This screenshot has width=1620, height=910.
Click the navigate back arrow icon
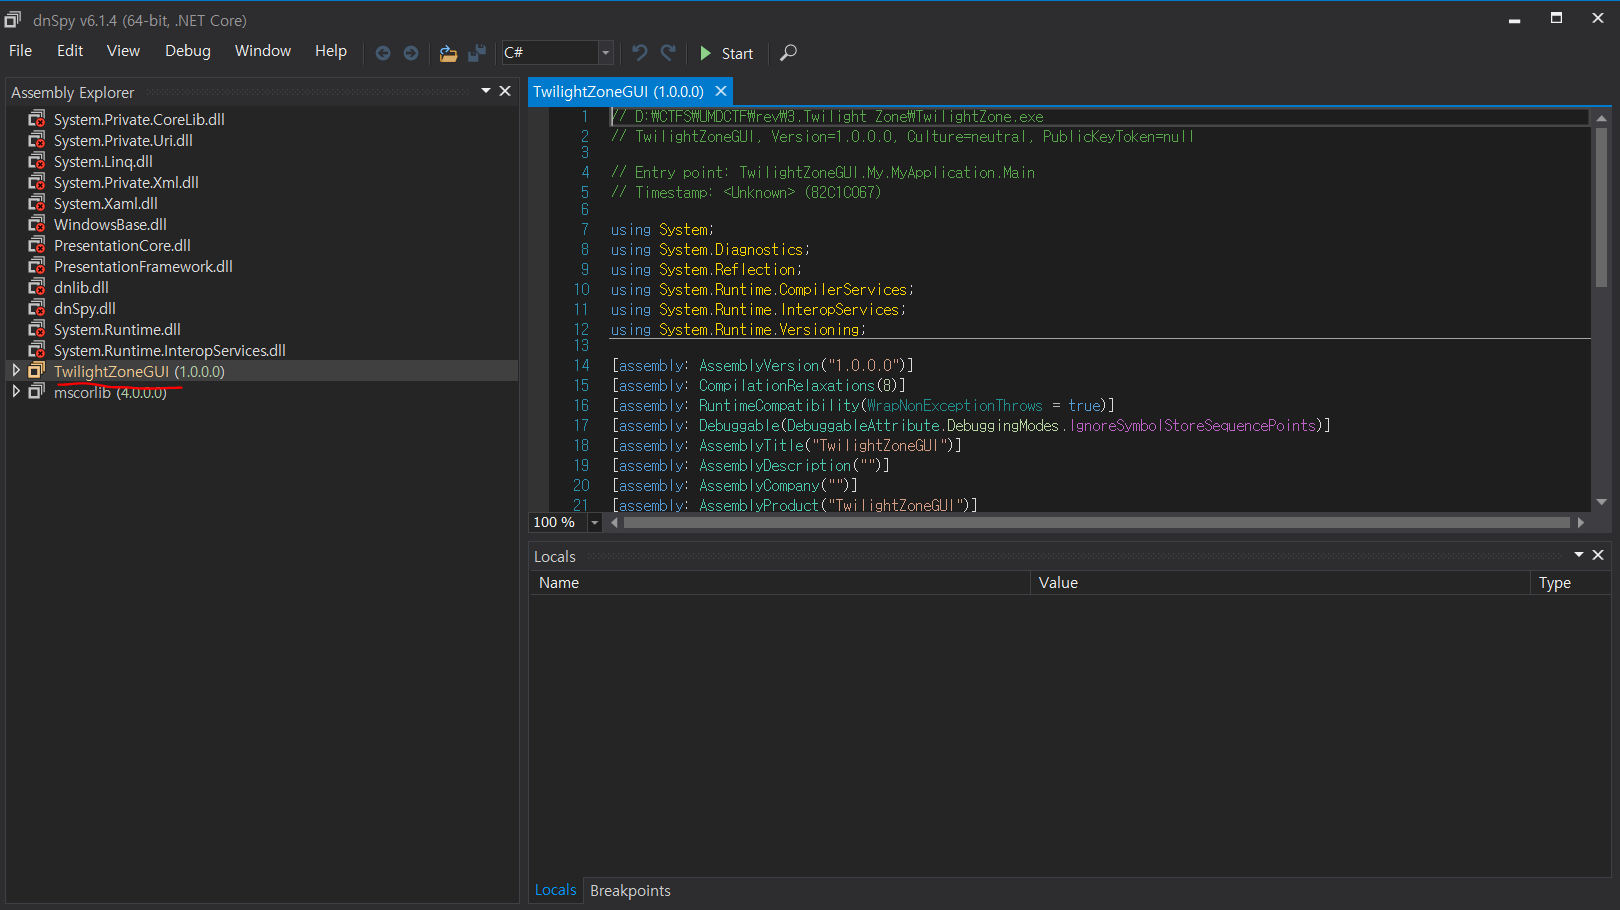(x=382, y=53)
